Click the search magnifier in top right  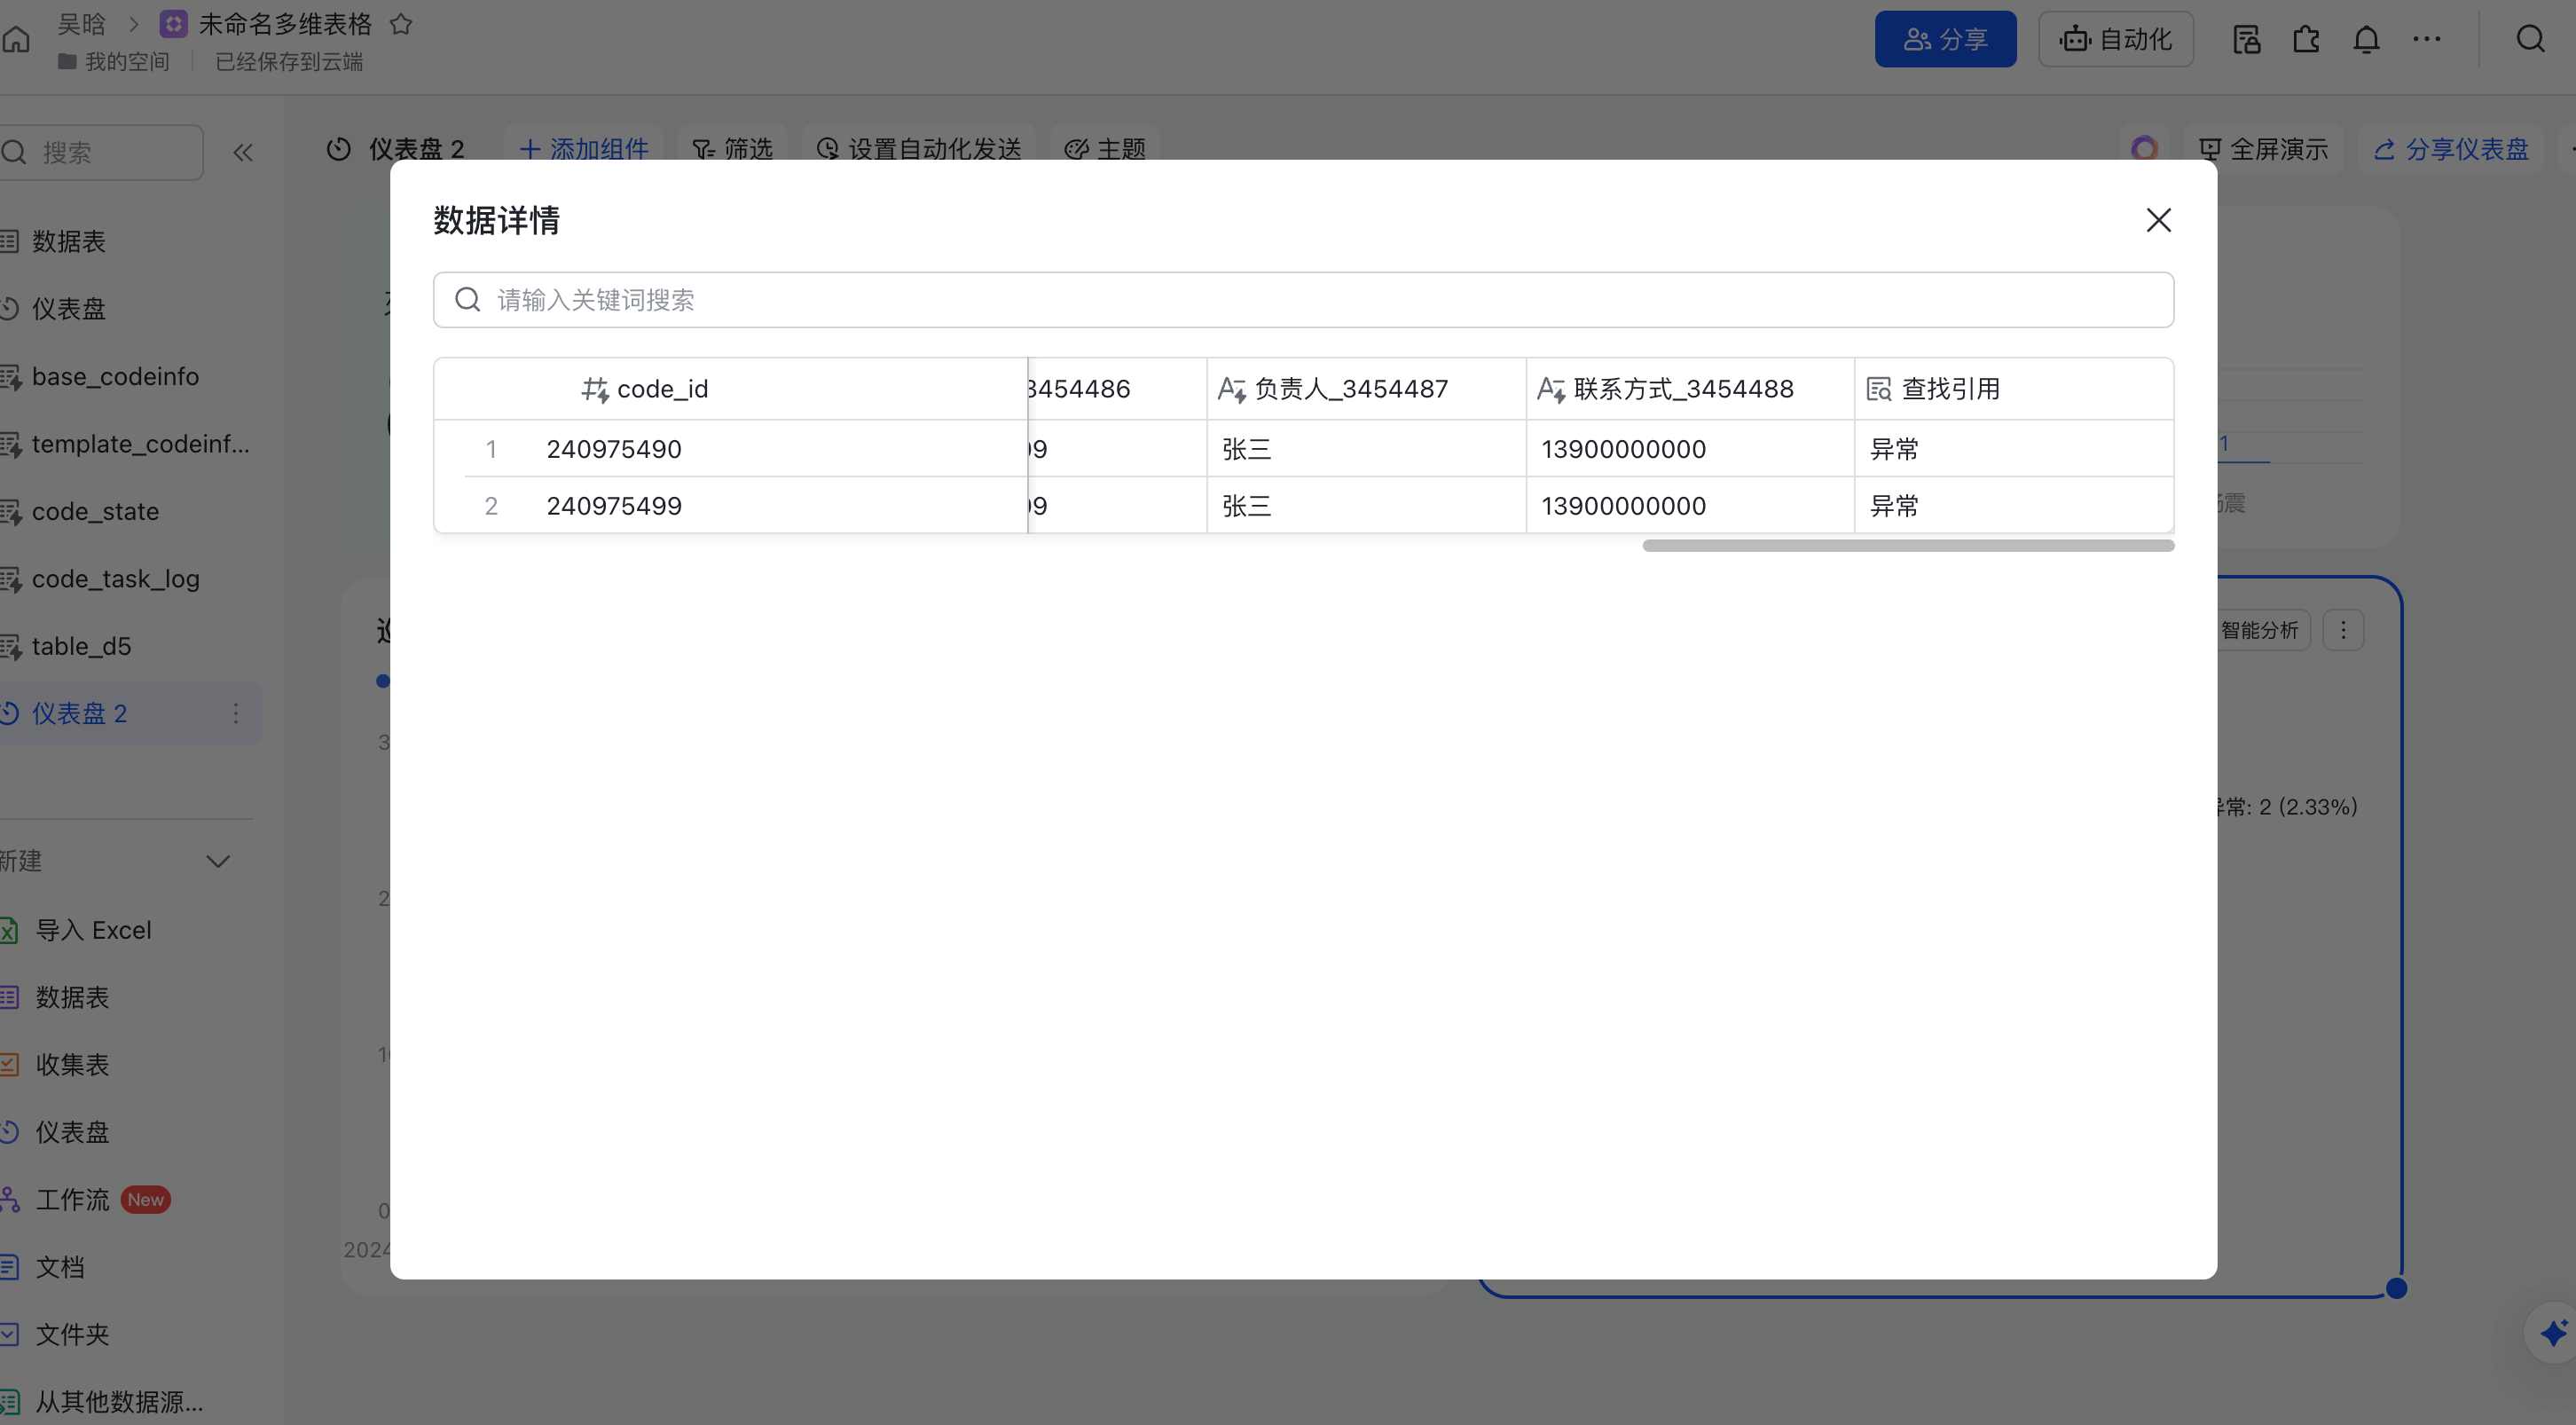click(x=2530, y=40)
